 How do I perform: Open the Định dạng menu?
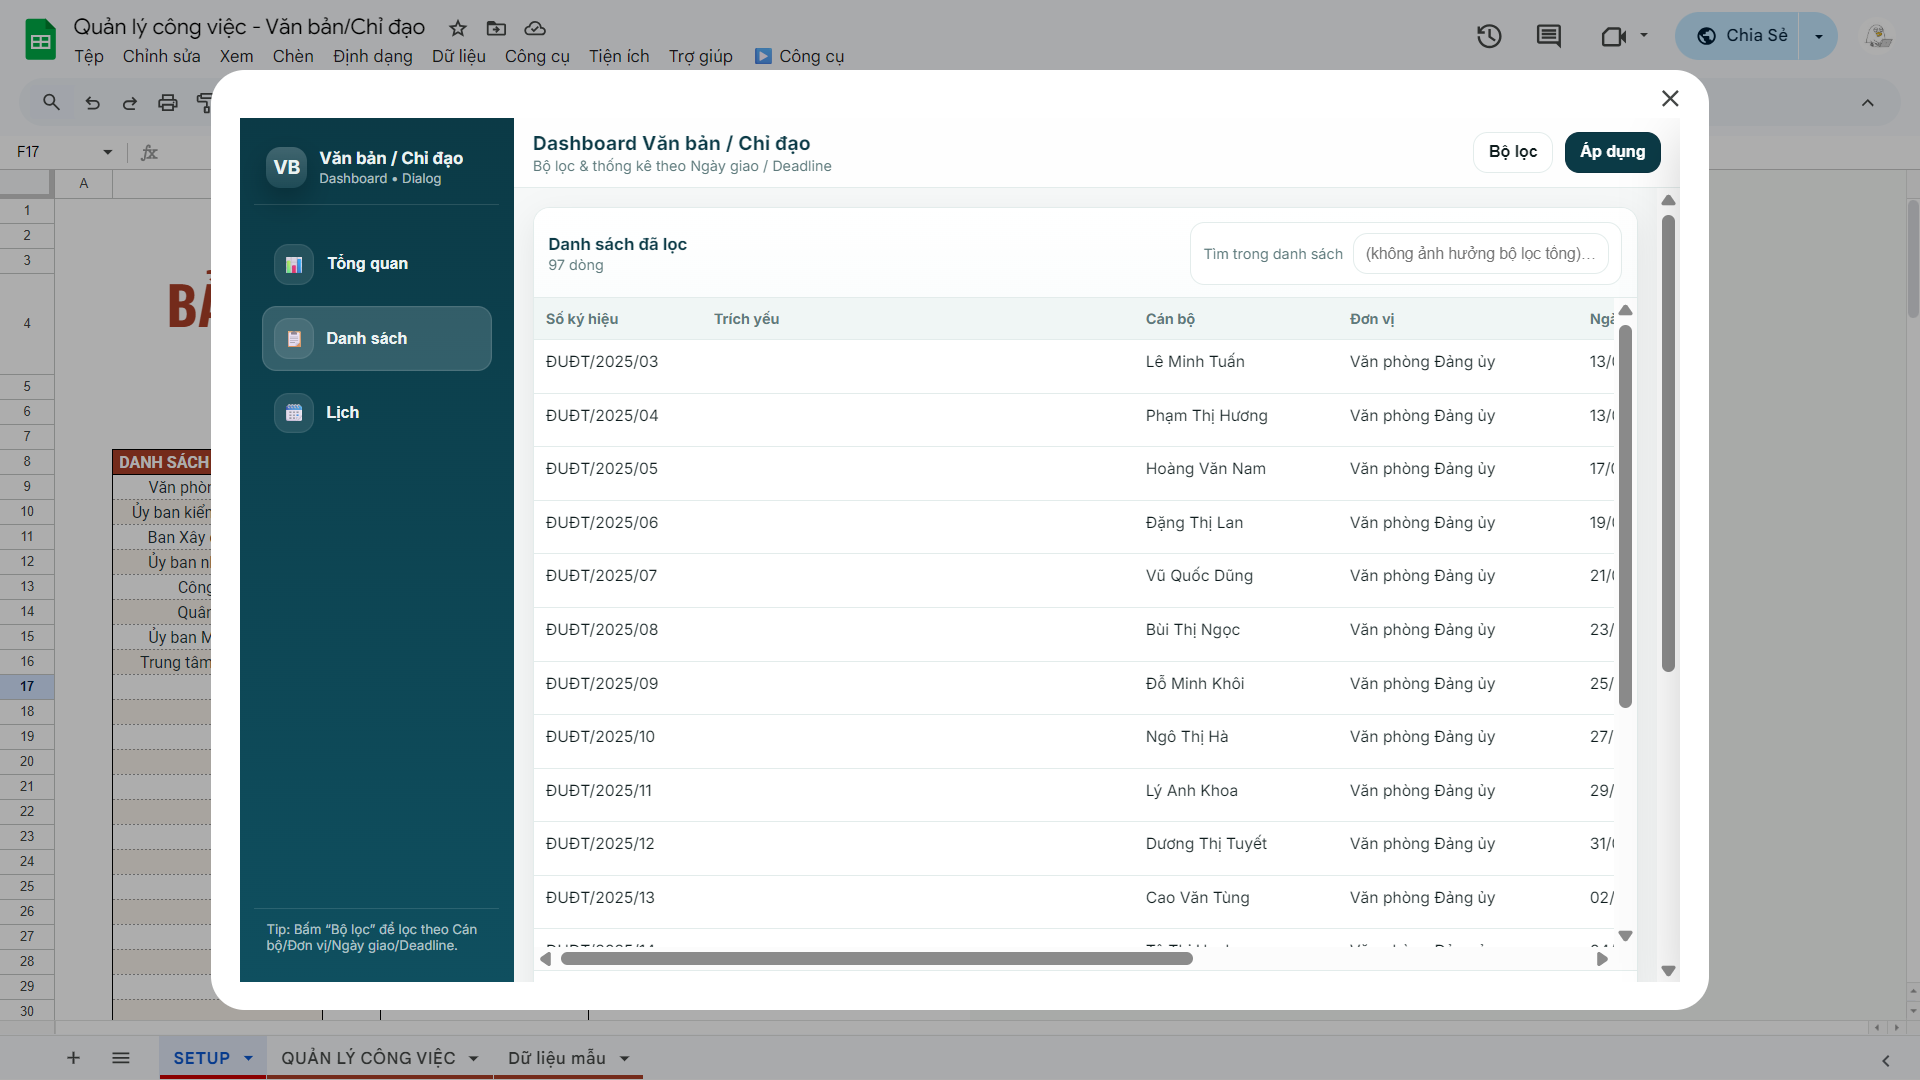pos(372,56)
